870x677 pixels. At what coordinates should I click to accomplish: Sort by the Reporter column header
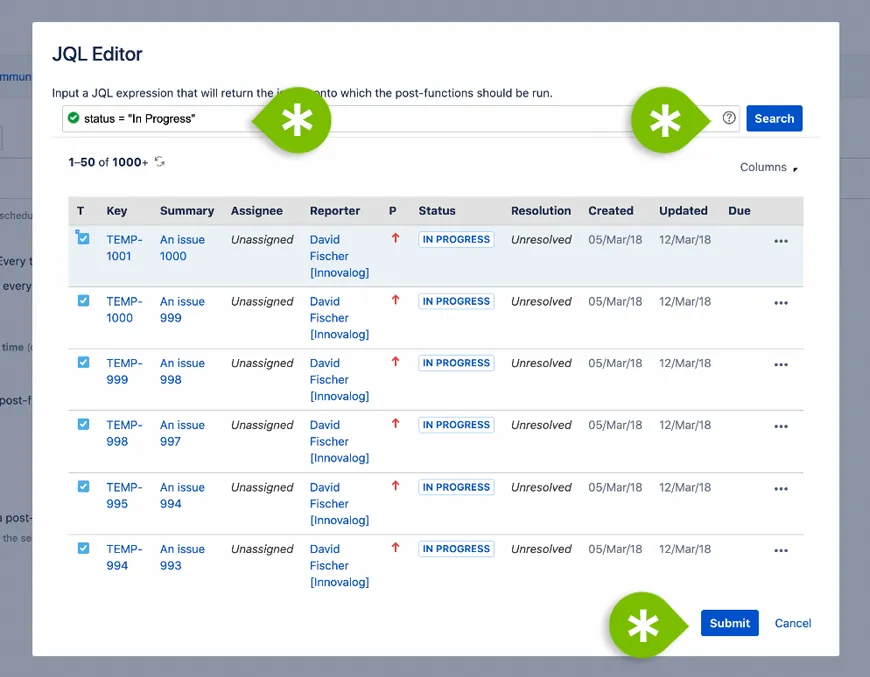(335, 210)
